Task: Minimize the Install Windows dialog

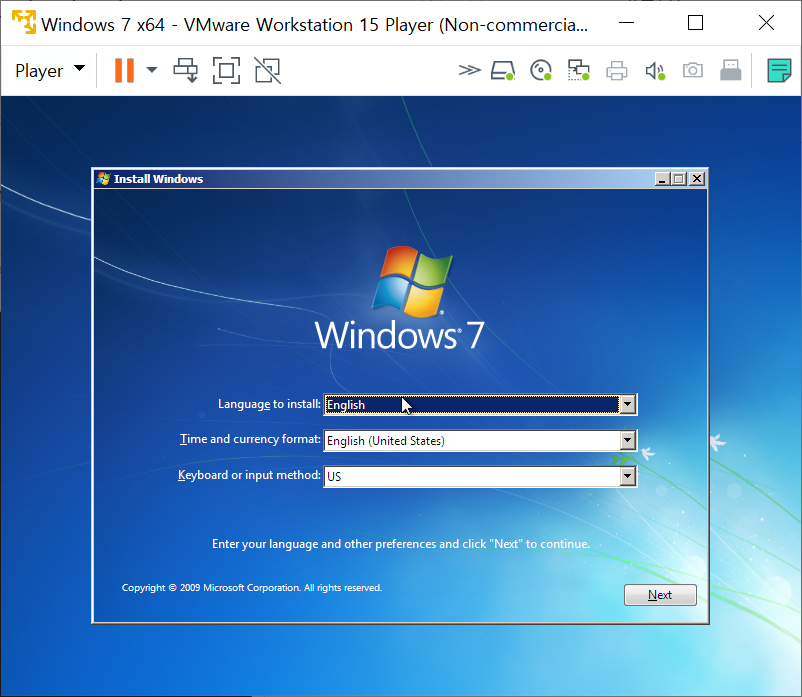Action: coord(662,179)
